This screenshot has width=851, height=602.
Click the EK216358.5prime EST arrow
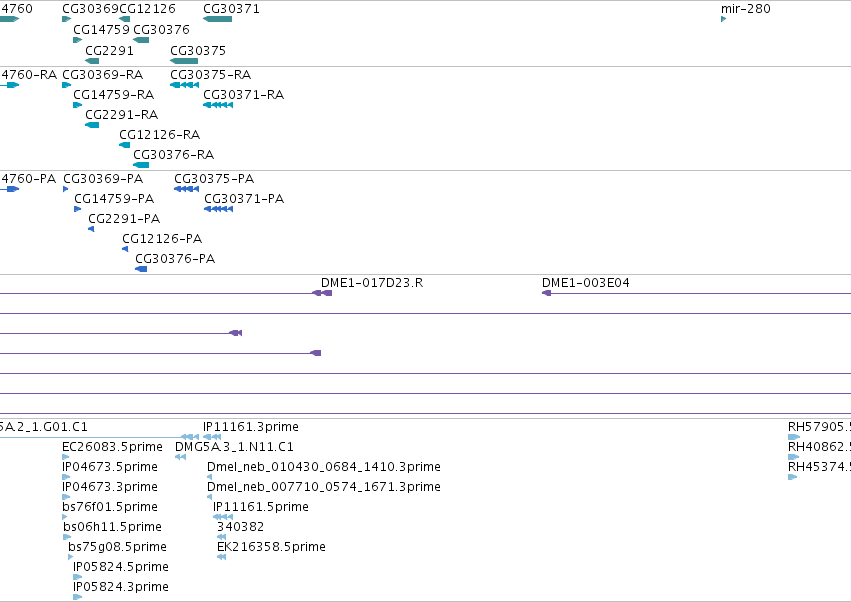tap(221, 557)
